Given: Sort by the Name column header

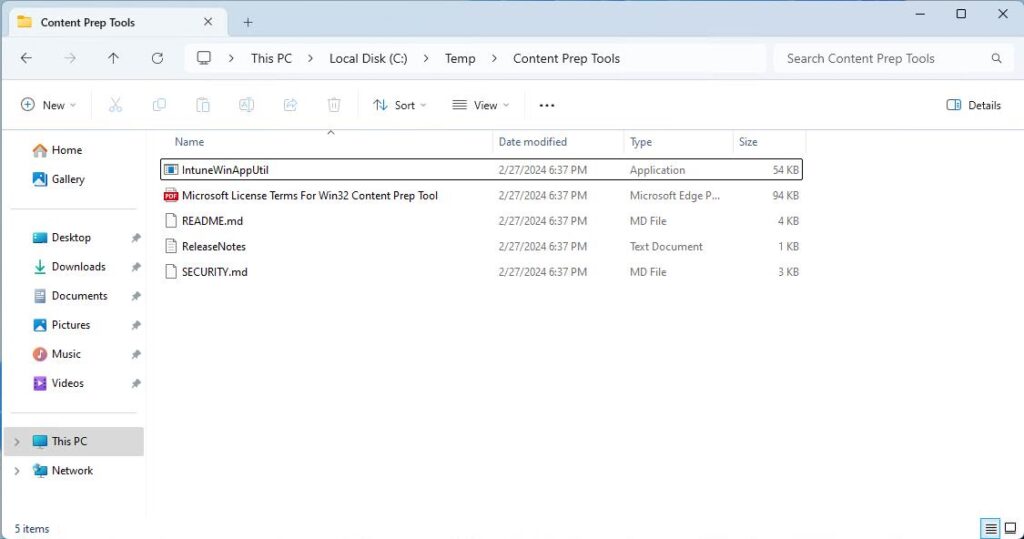Looking at the screenshot, I should point(189,142).
